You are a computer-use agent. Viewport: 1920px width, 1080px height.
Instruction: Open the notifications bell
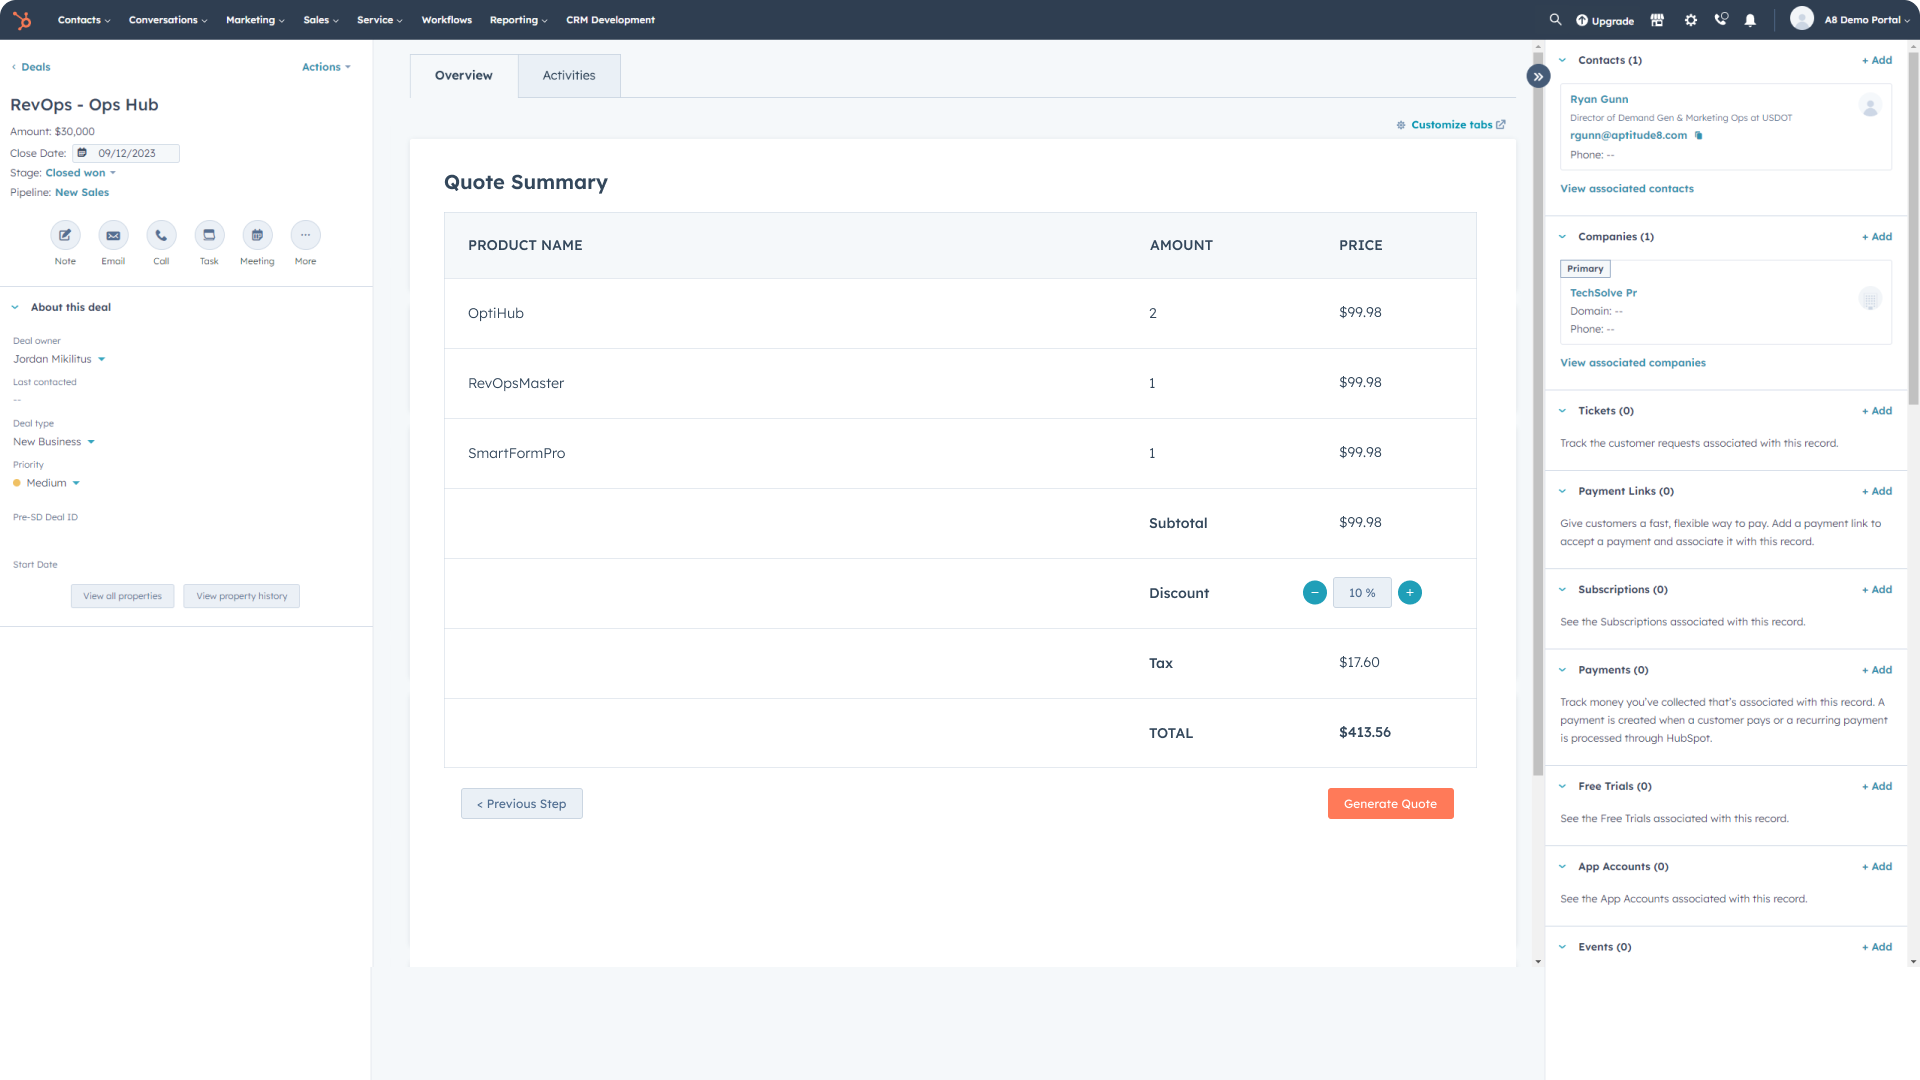coord(1750,20)
